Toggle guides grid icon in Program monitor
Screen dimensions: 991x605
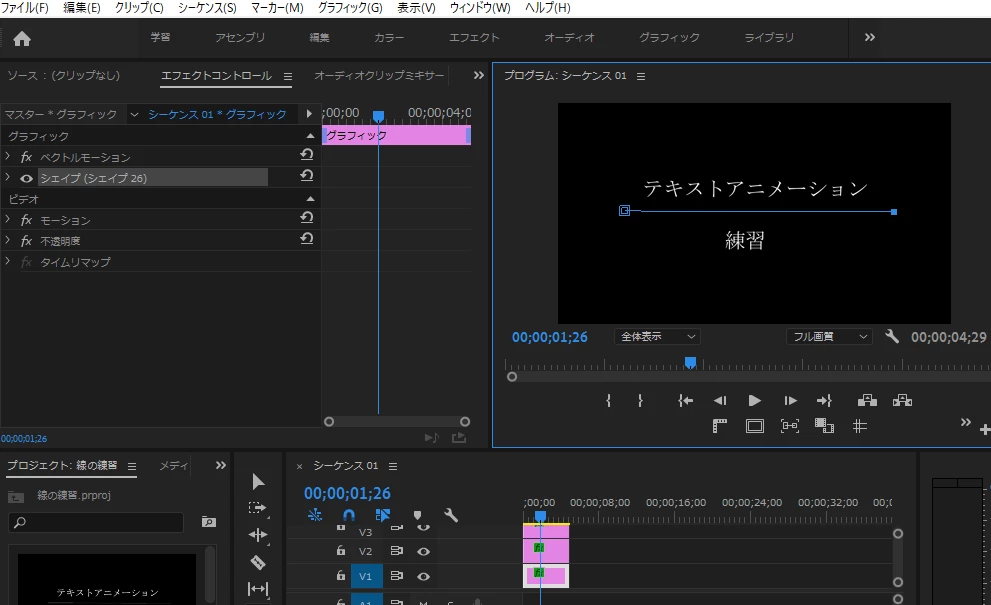pyautogui.click(x=860, y=426)
